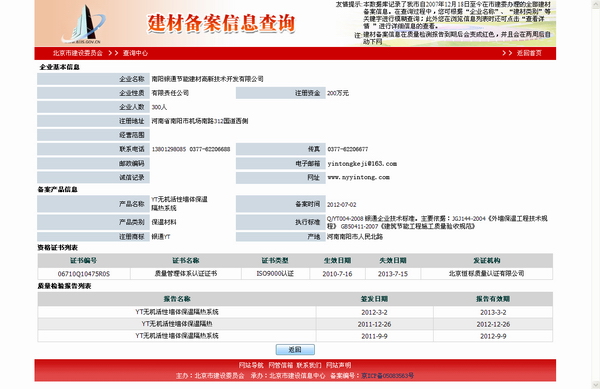Click the 有限责任公司 value

pos(170,93)
